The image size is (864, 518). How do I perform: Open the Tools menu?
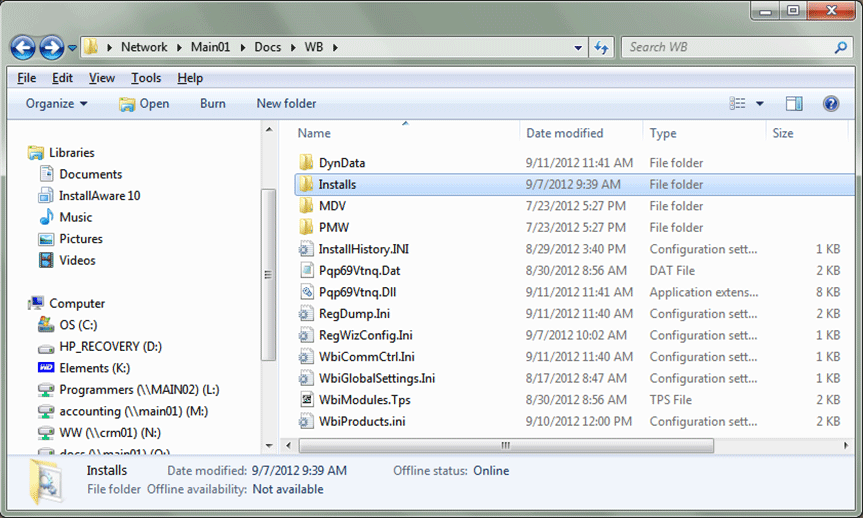(146, 78)
